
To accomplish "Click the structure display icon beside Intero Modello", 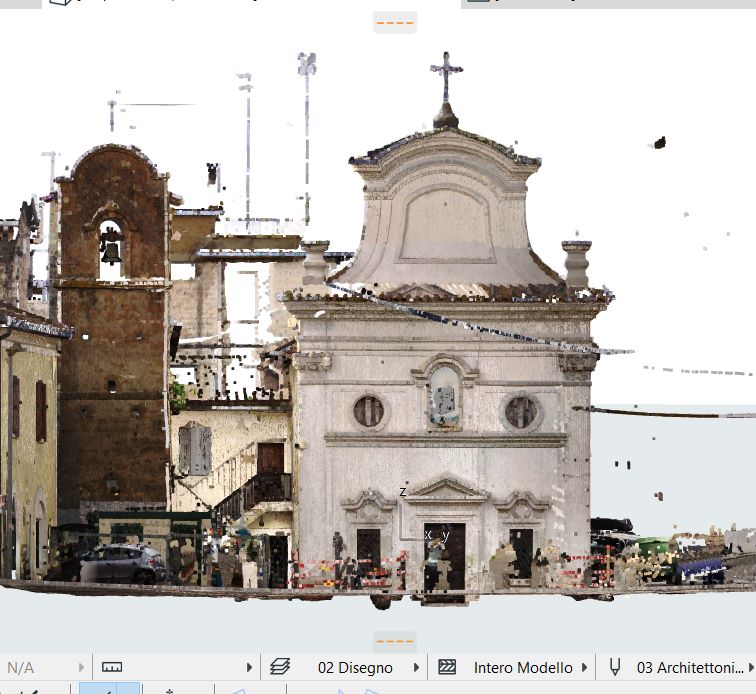I will point(447,667).
